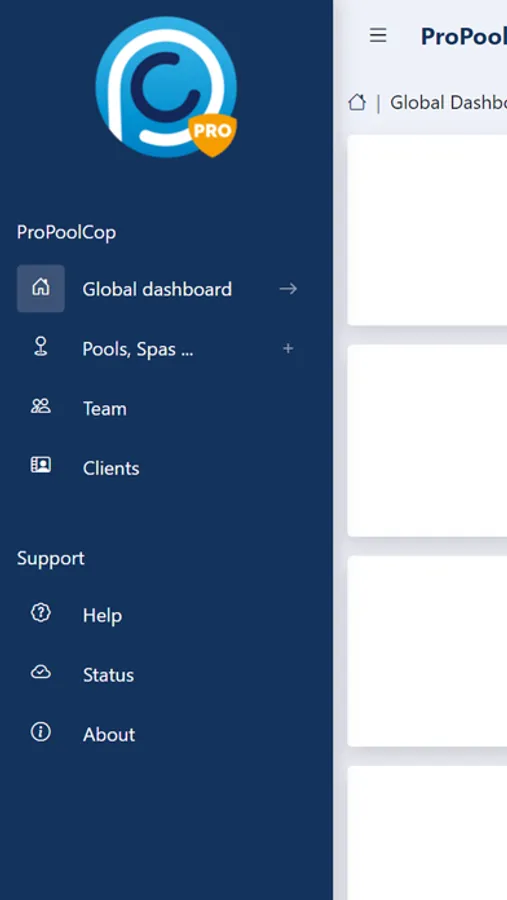Screen dimensions: 507x900
Task: Open the Pools, Spas ... menu item
Action: coord(138,348)
